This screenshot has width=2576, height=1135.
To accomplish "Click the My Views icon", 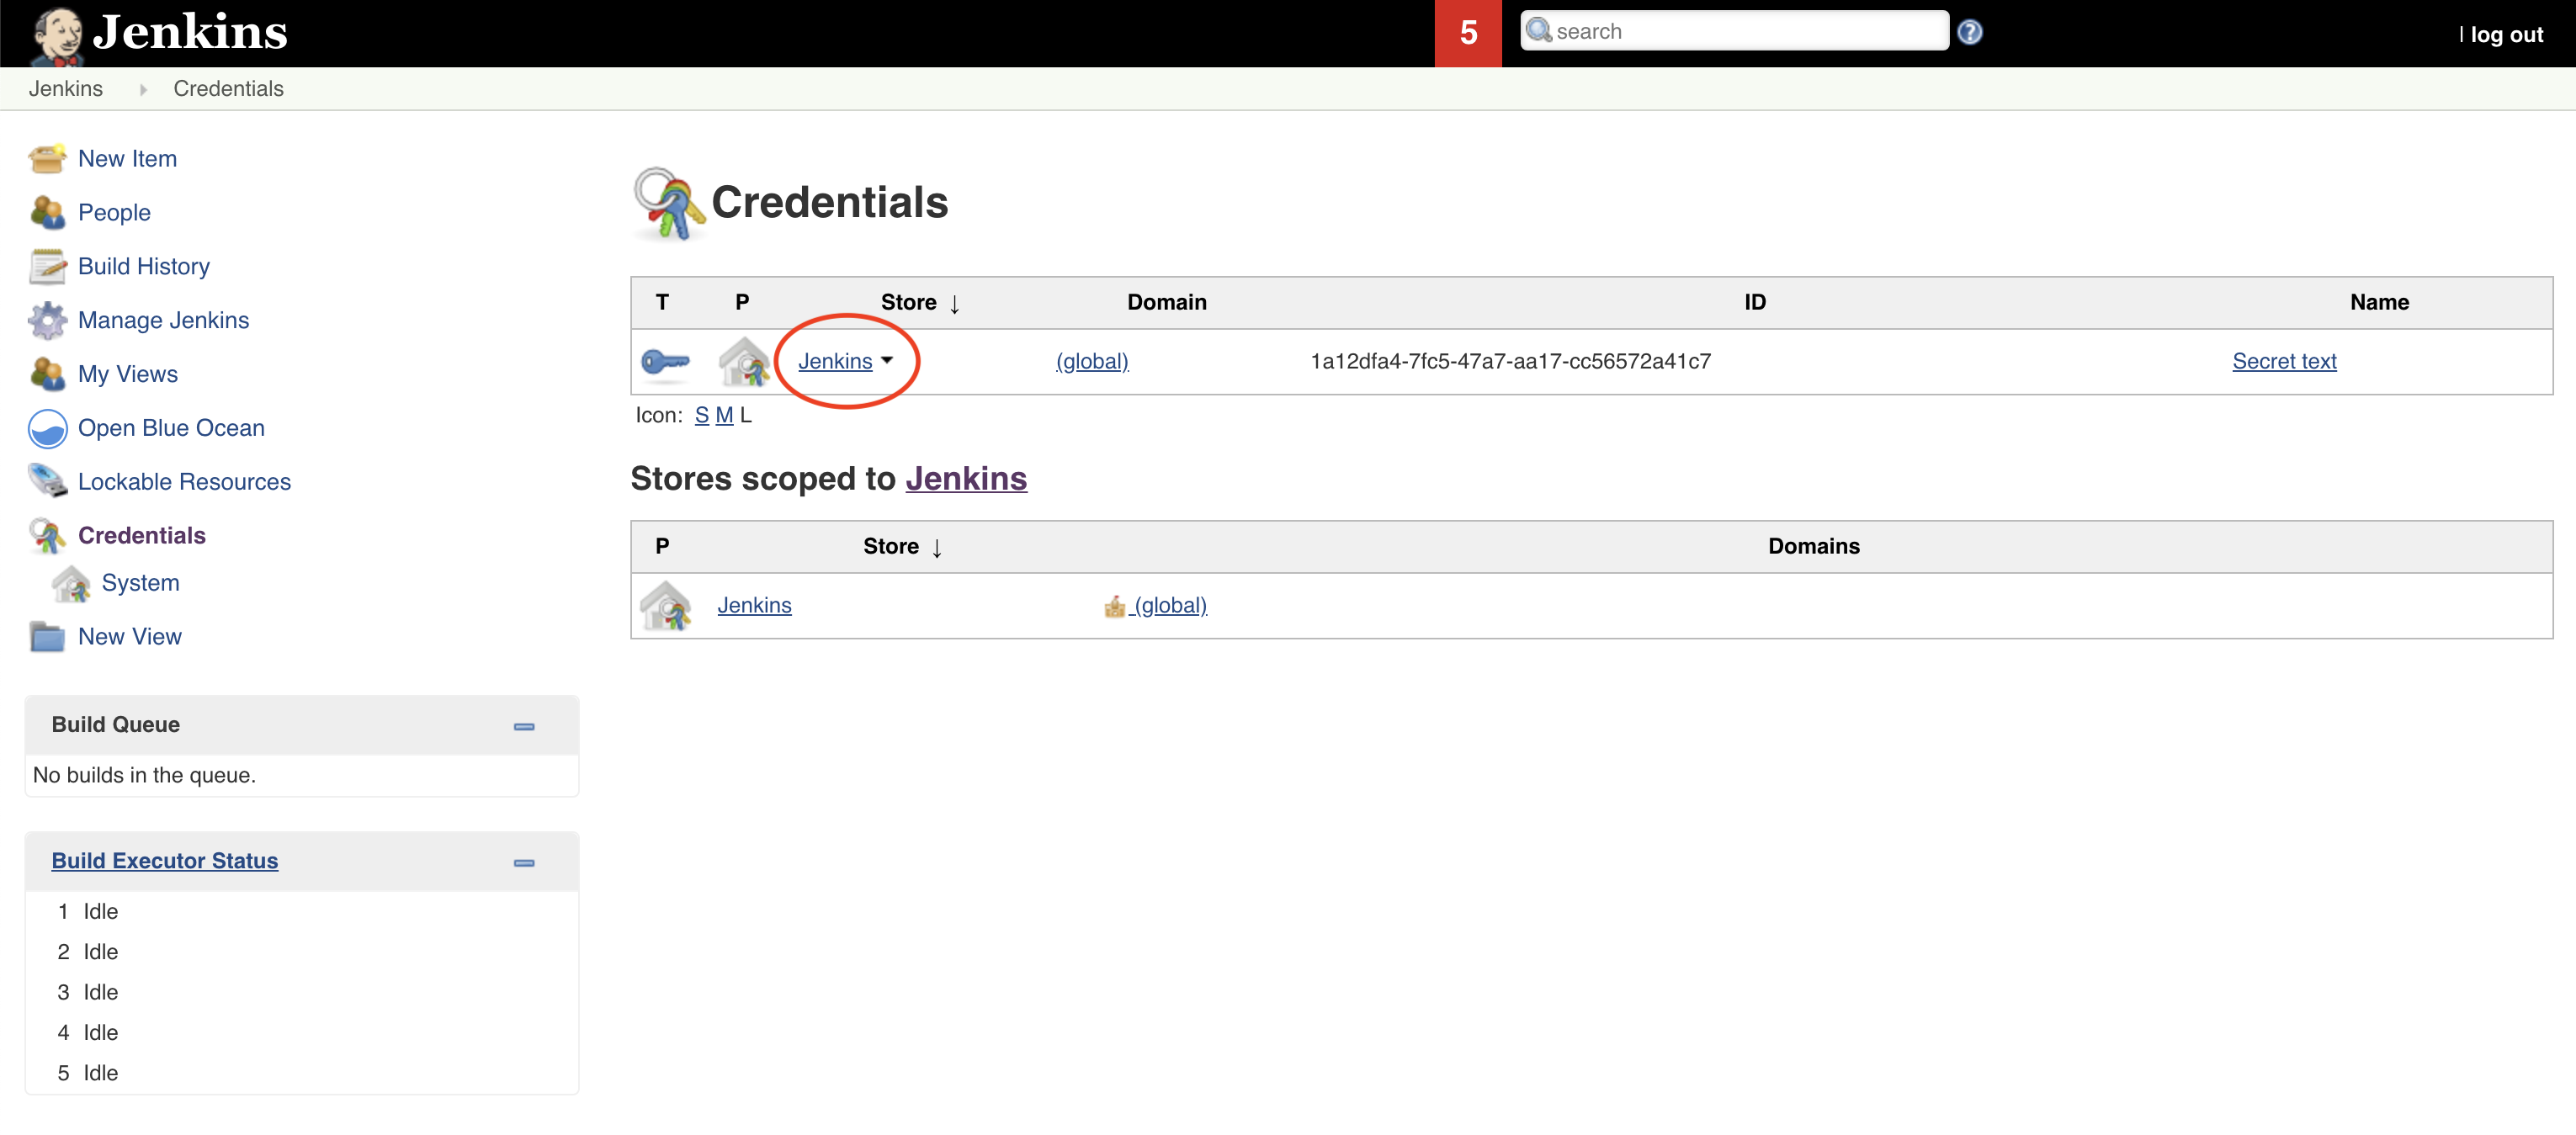I will (x=47, y=374).
